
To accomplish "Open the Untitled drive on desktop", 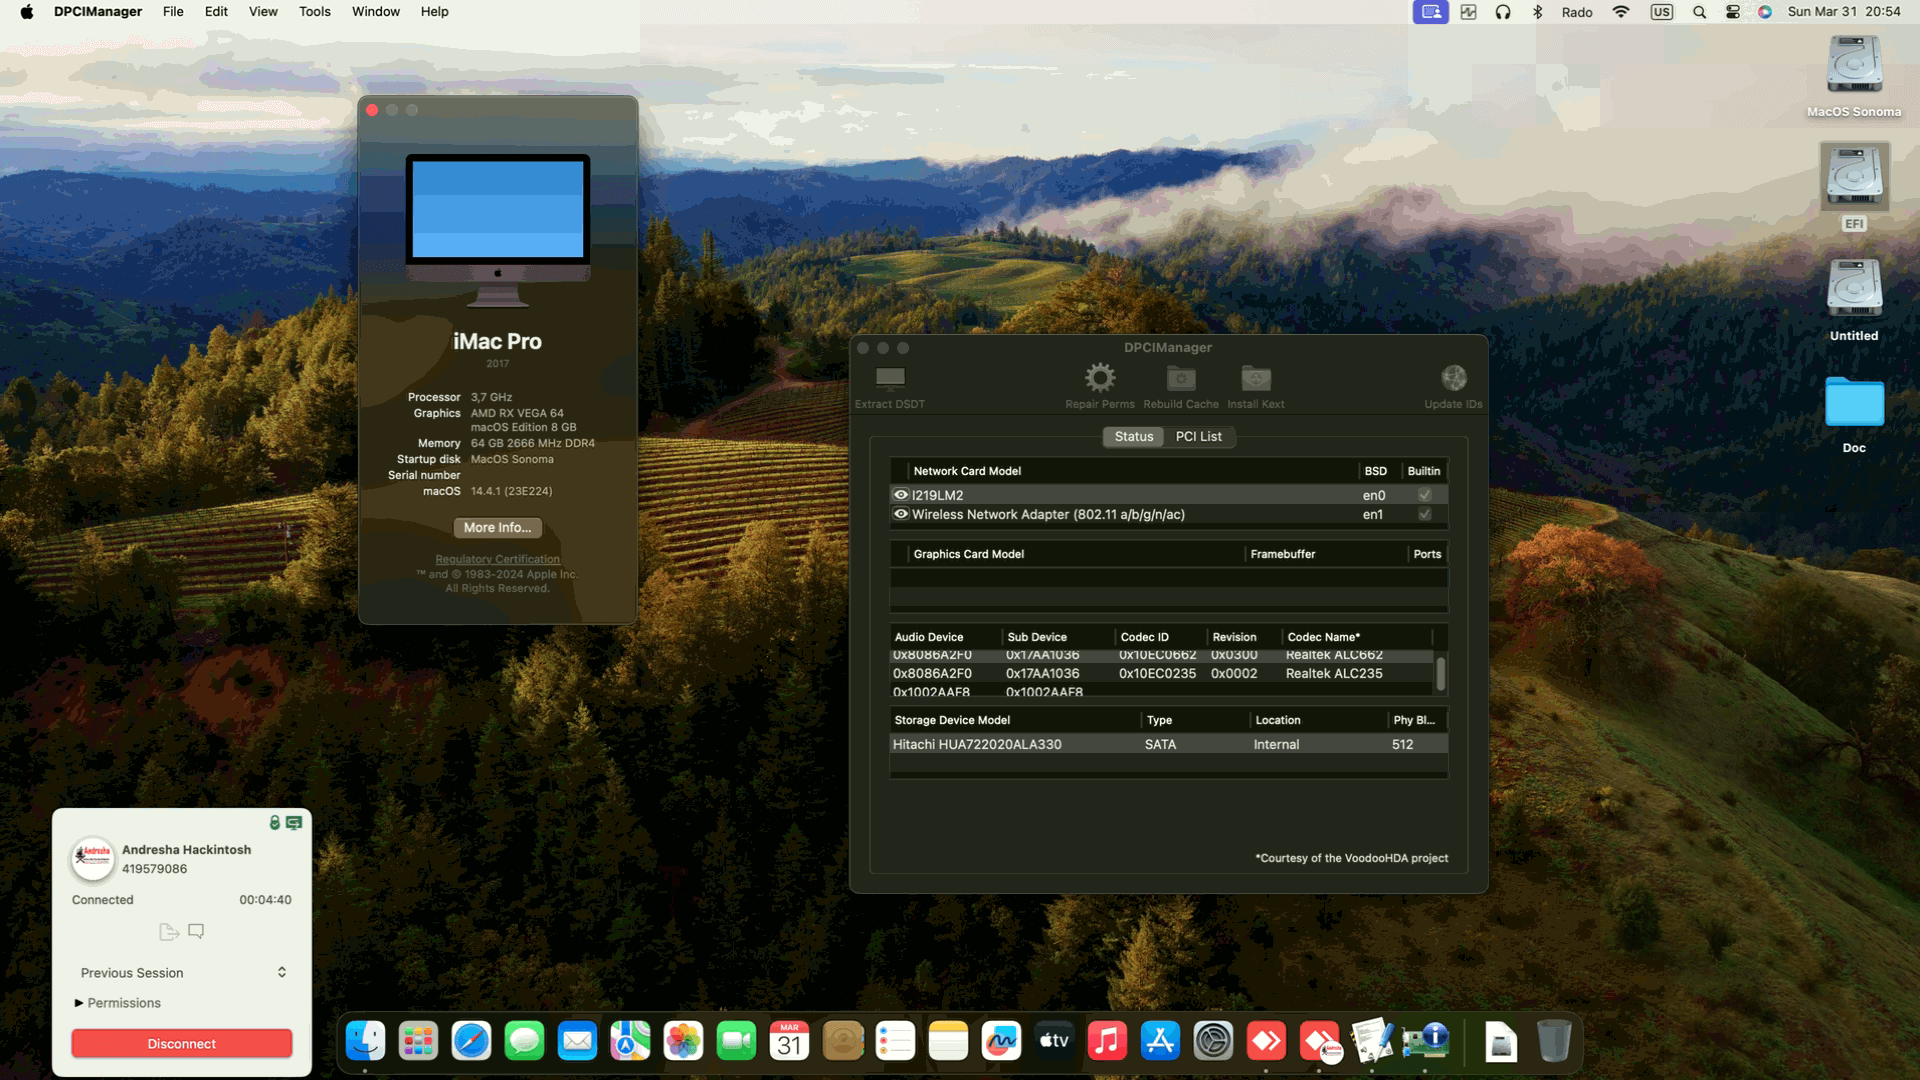I will tap(1854, 289).
